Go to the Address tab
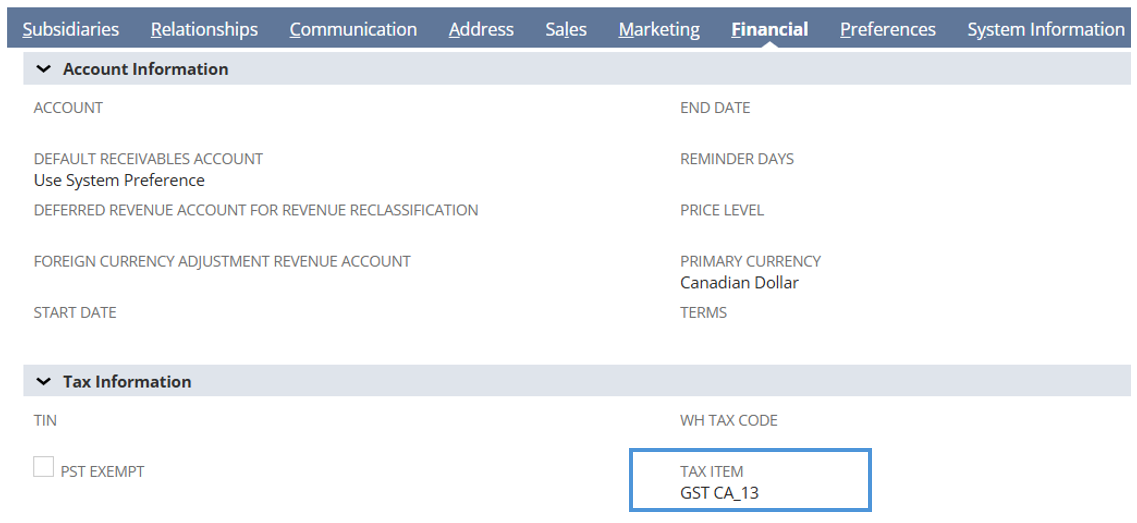 (x=481, y=29)
